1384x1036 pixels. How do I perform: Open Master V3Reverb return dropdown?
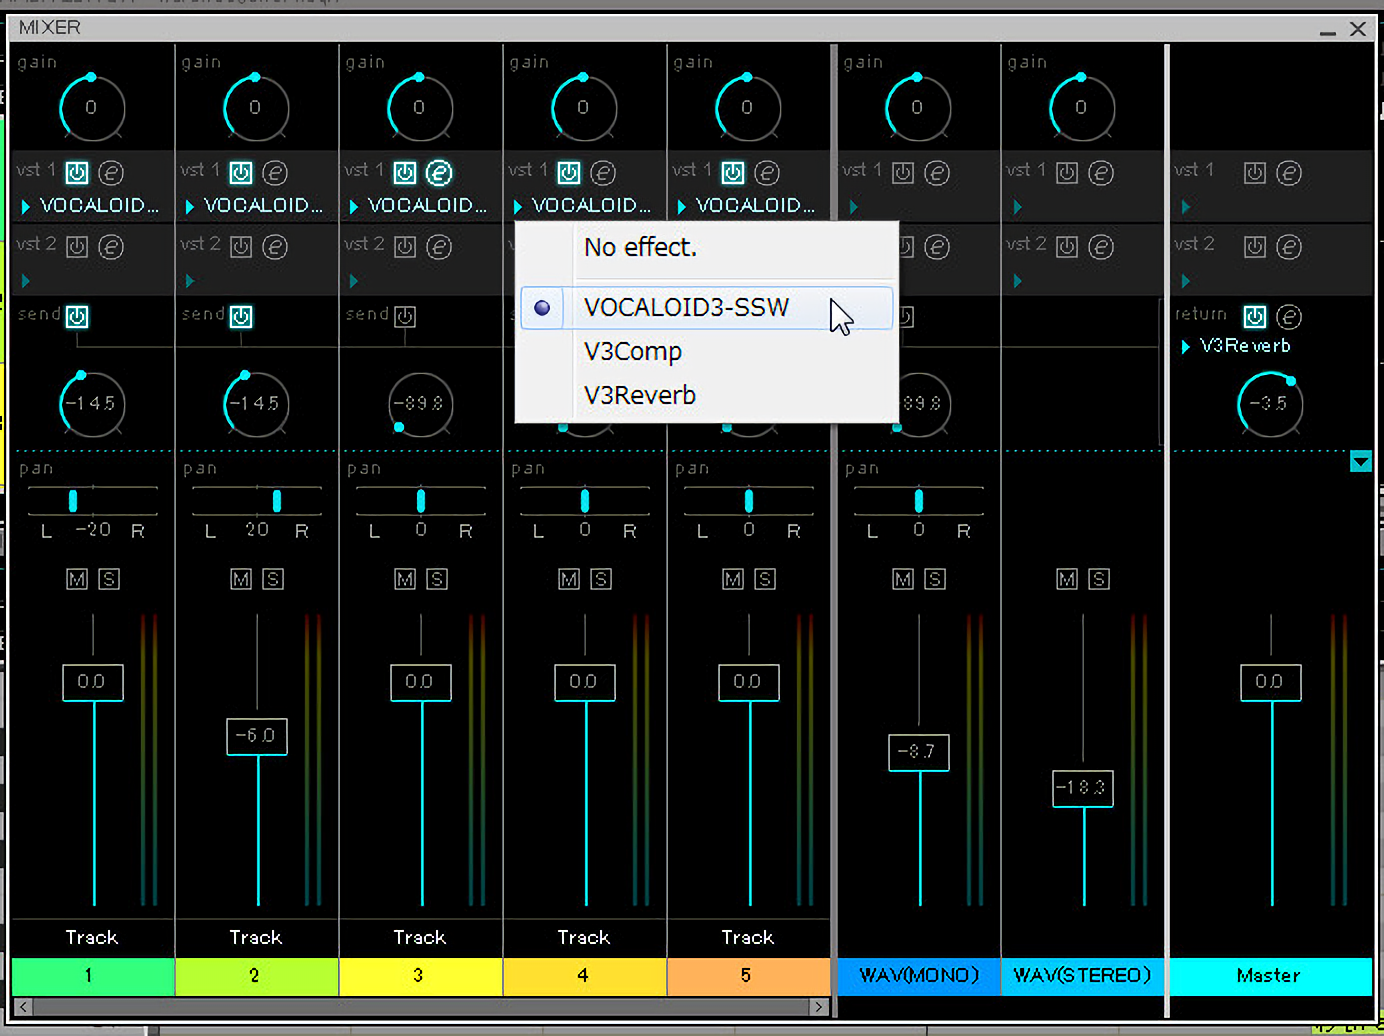[1236, 346]
